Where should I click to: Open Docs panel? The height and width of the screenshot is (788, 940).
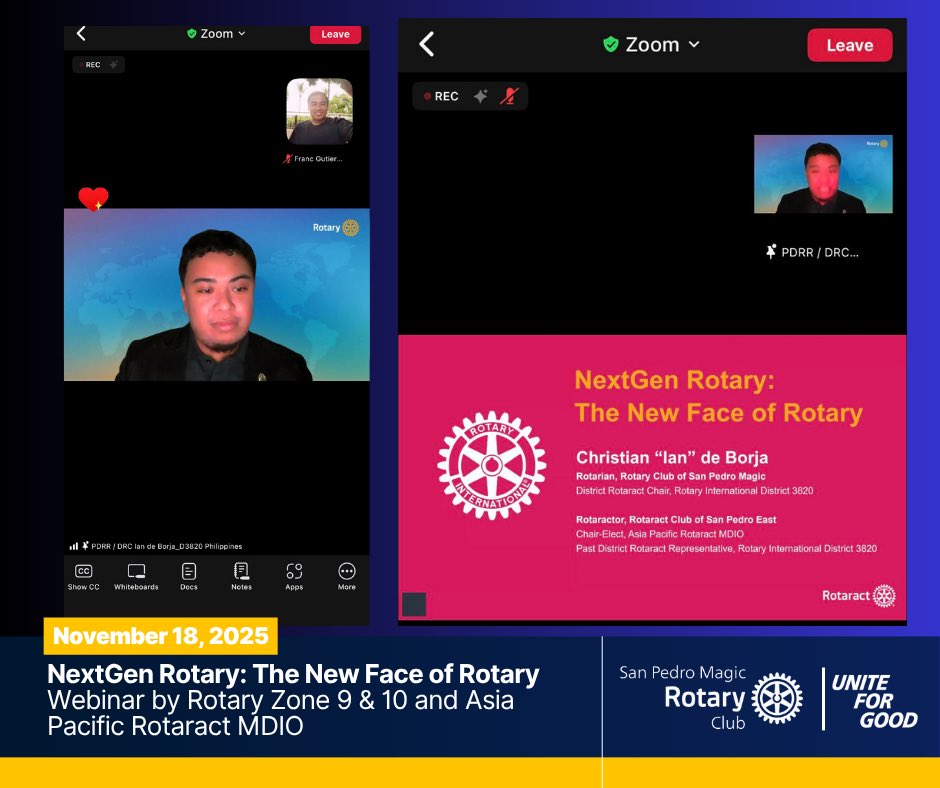(189, 577)
